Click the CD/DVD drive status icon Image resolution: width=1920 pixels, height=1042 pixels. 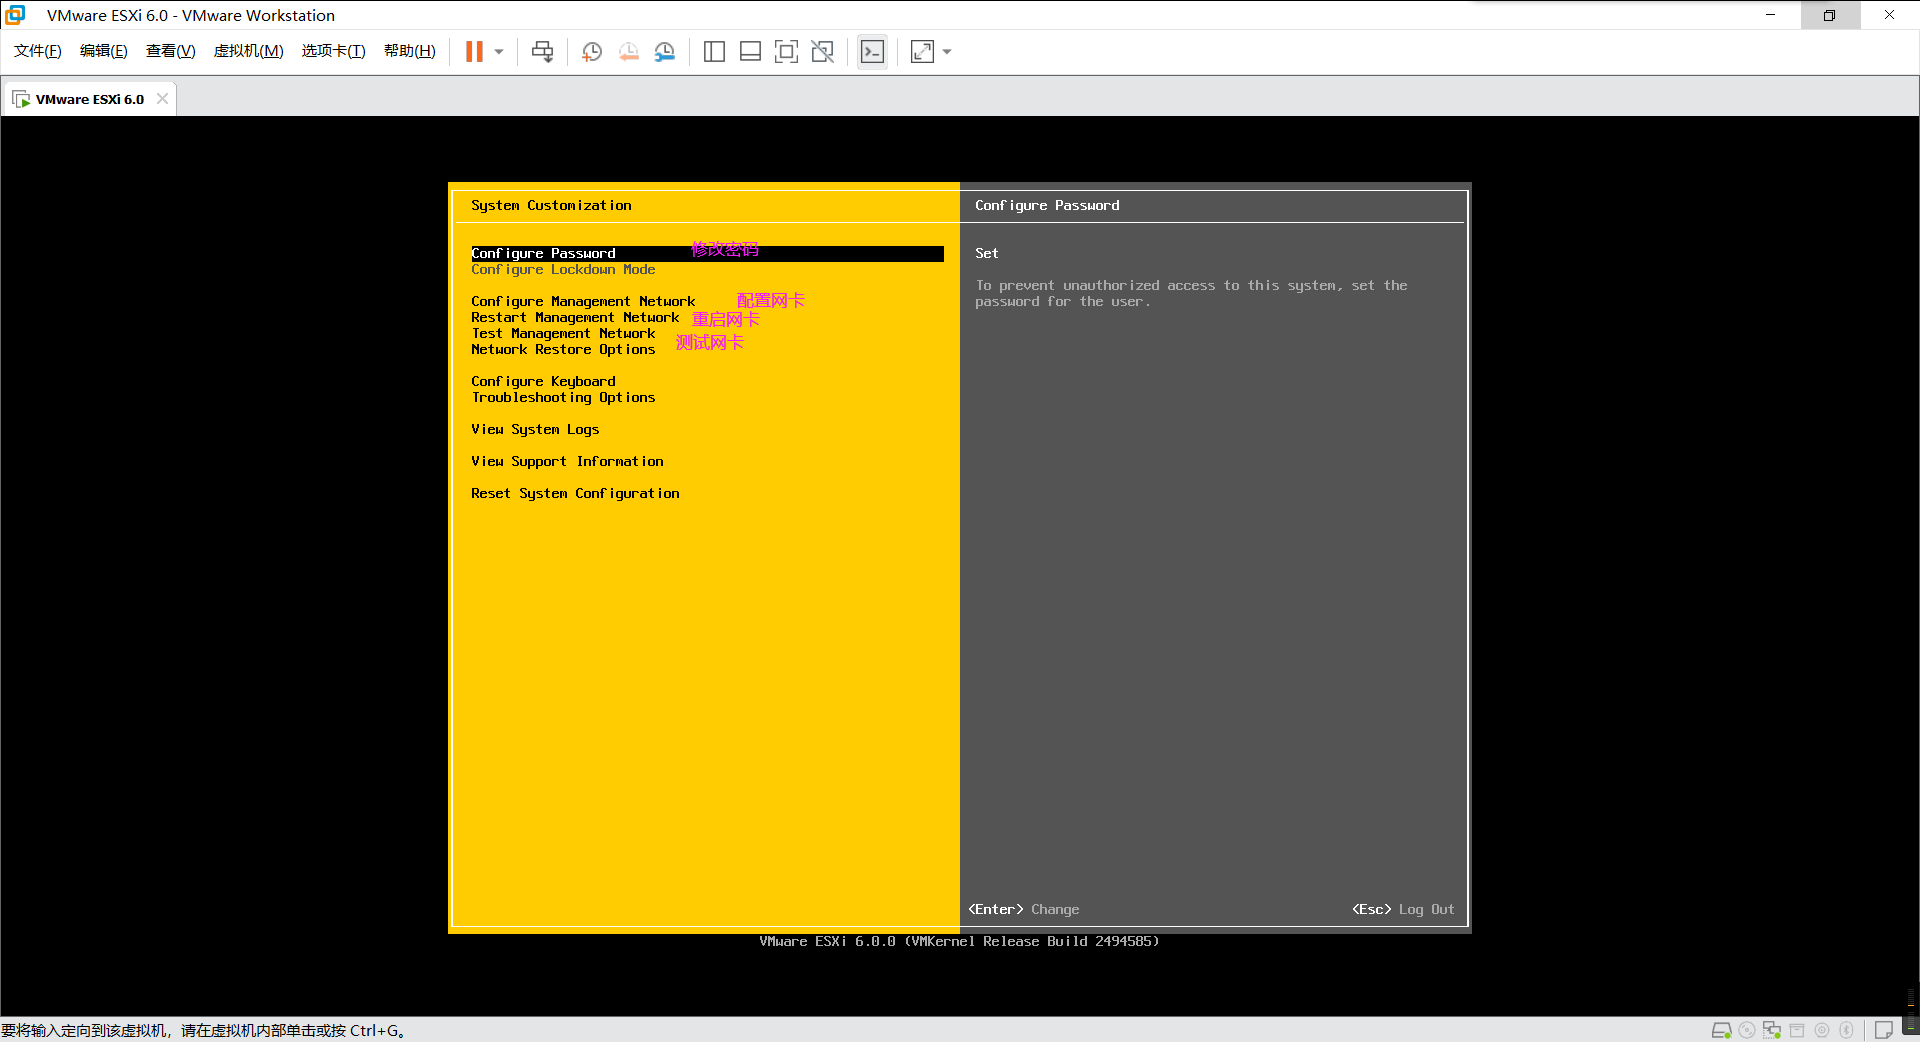pyautogui.click(x=1747, y=1030)
